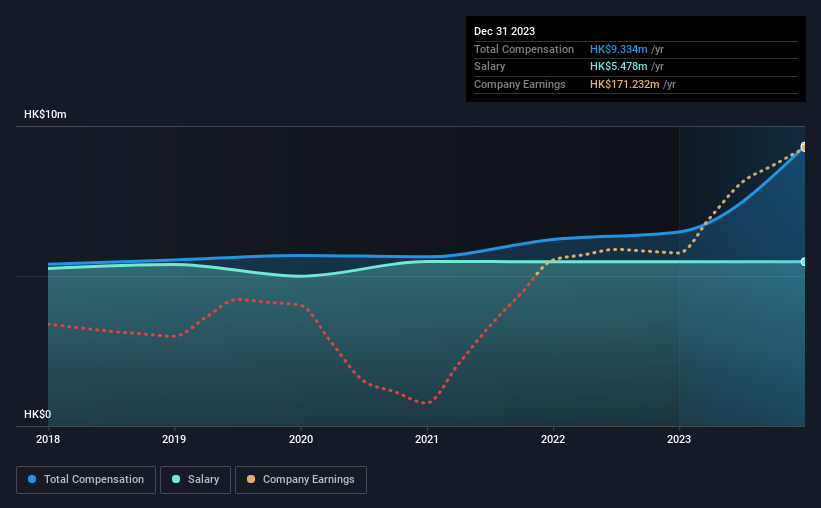
Task: Click the blue Total Compensation legend dot
Action: (x=32, y=479)
